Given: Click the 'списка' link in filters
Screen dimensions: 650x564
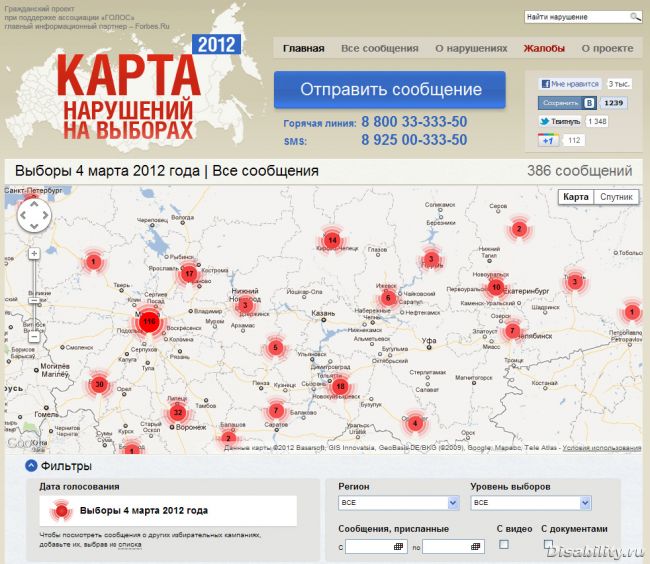Looking at the screenshot, I should pyautogui.click(x=130, y=545).
